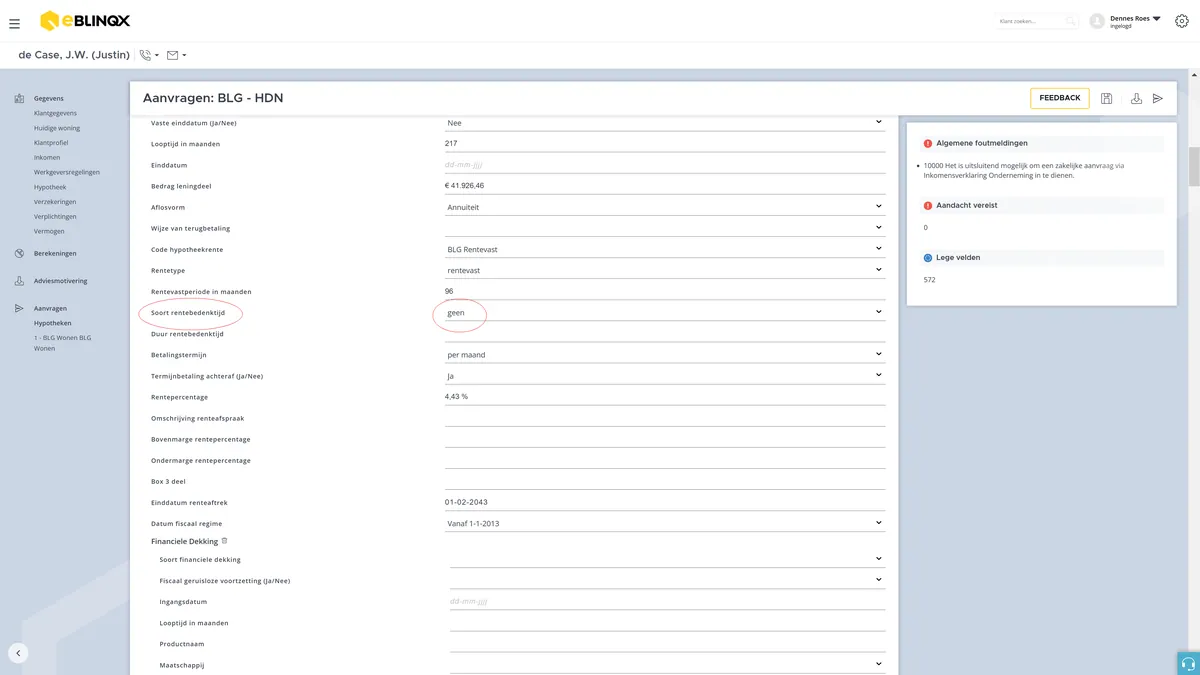Screen dimensions: 1200x675
Task: Open the Datum fiscaal regime dropdown
Action: (665, 523)
